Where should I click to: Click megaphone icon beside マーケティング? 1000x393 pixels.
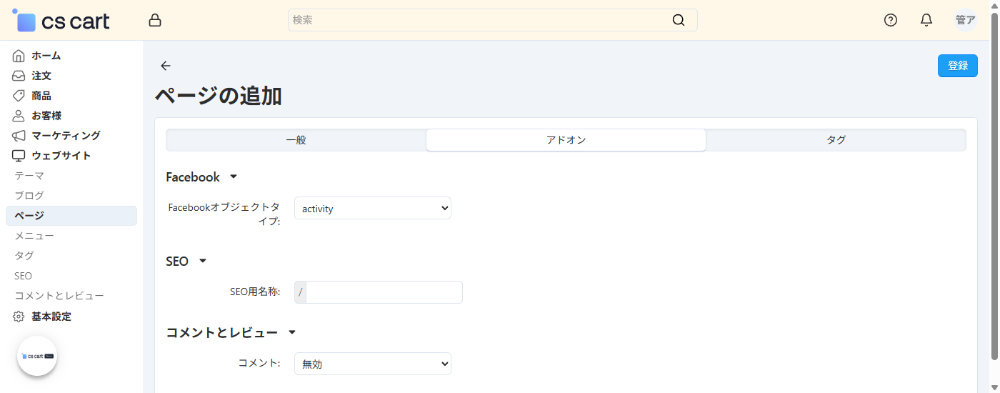click(18, 136)
